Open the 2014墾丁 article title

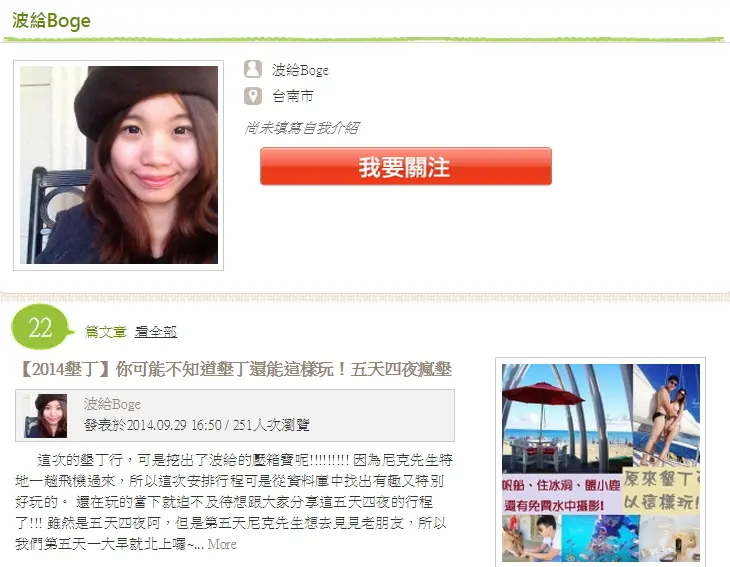click(234, 369)
